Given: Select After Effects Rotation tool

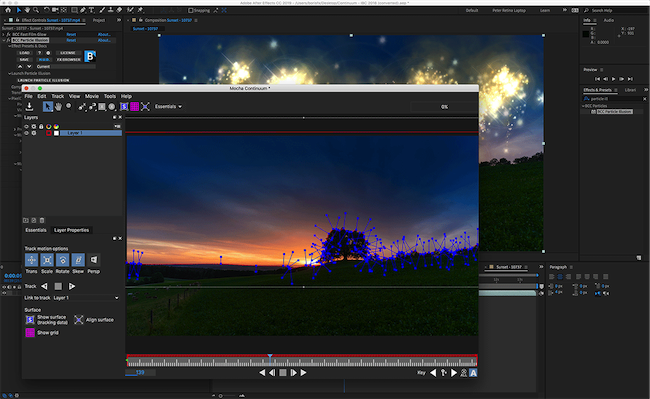Looking at the screenshot, I should point(46,10).
